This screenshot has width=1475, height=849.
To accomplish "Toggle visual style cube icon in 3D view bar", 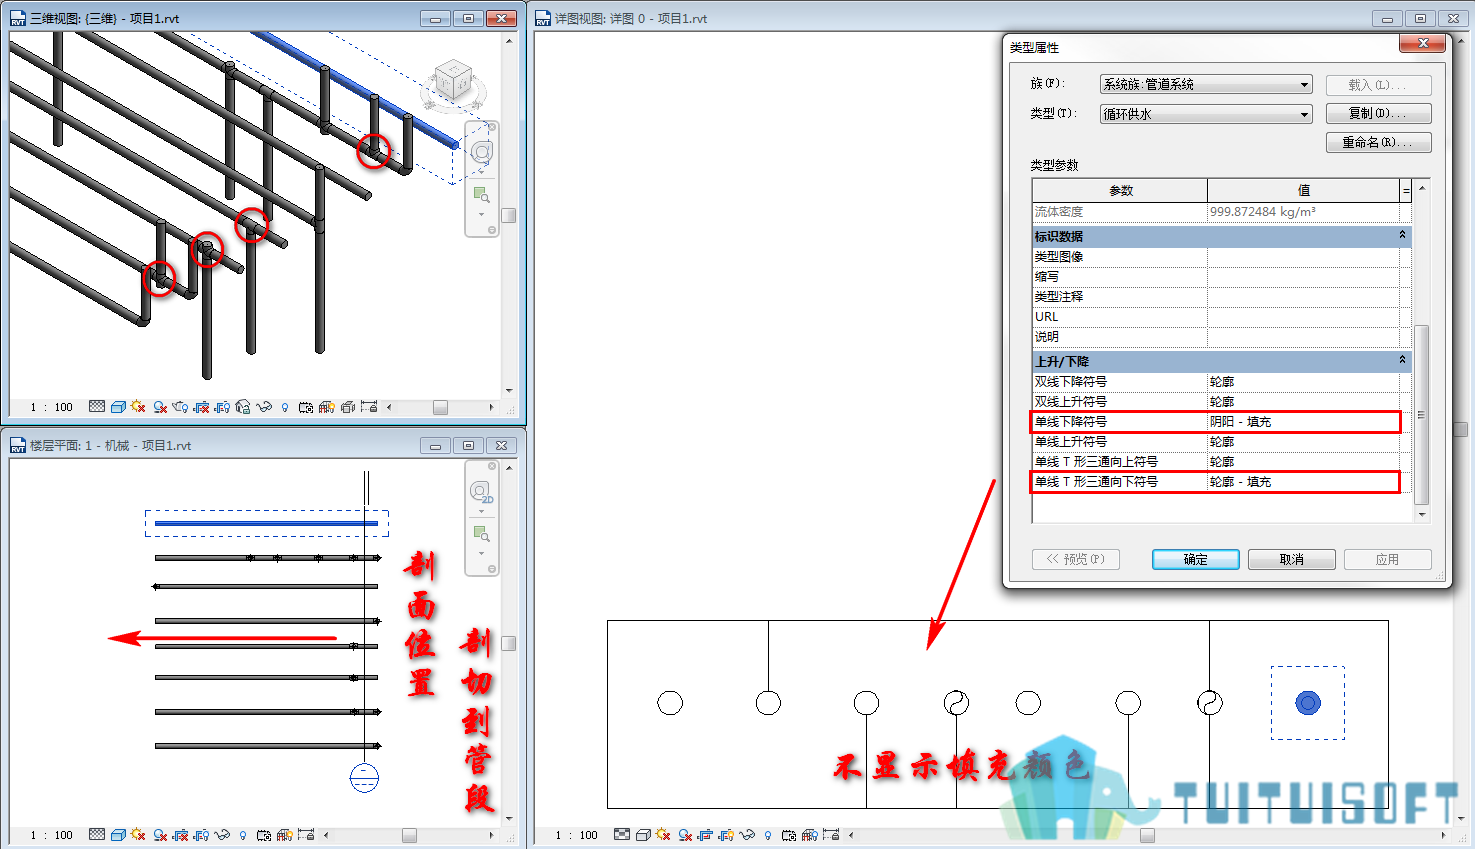I will [118, 407].
